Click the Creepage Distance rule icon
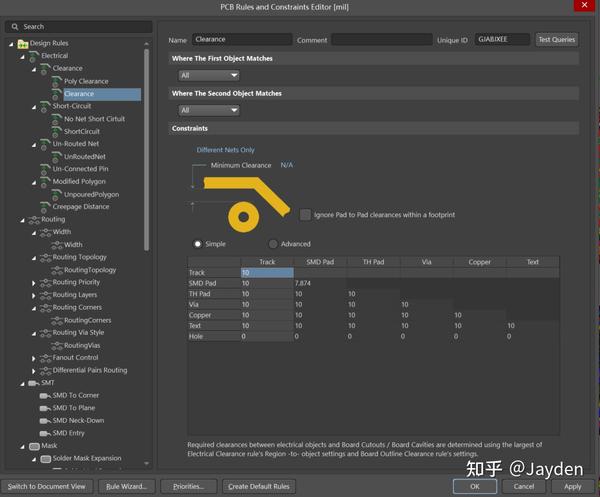The image size is (600, 497). (45, 207)
